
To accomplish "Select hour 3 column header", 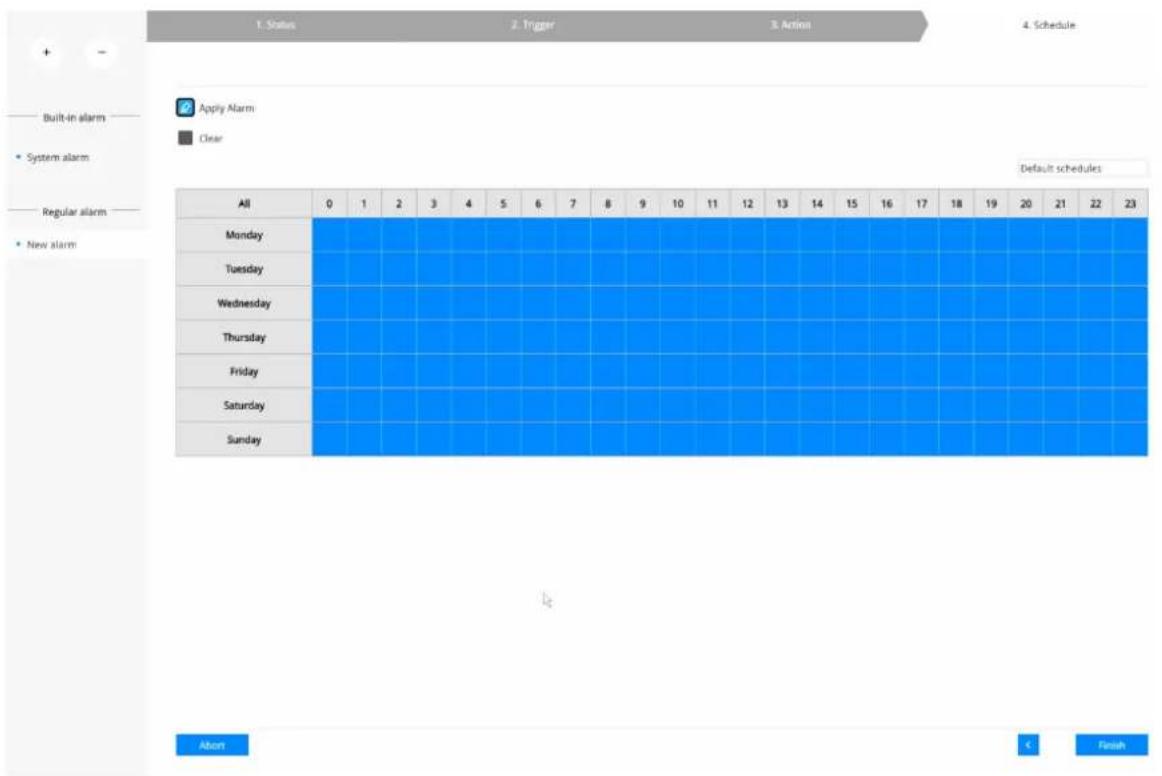I will pyautogui.click(x=434, y=204).
